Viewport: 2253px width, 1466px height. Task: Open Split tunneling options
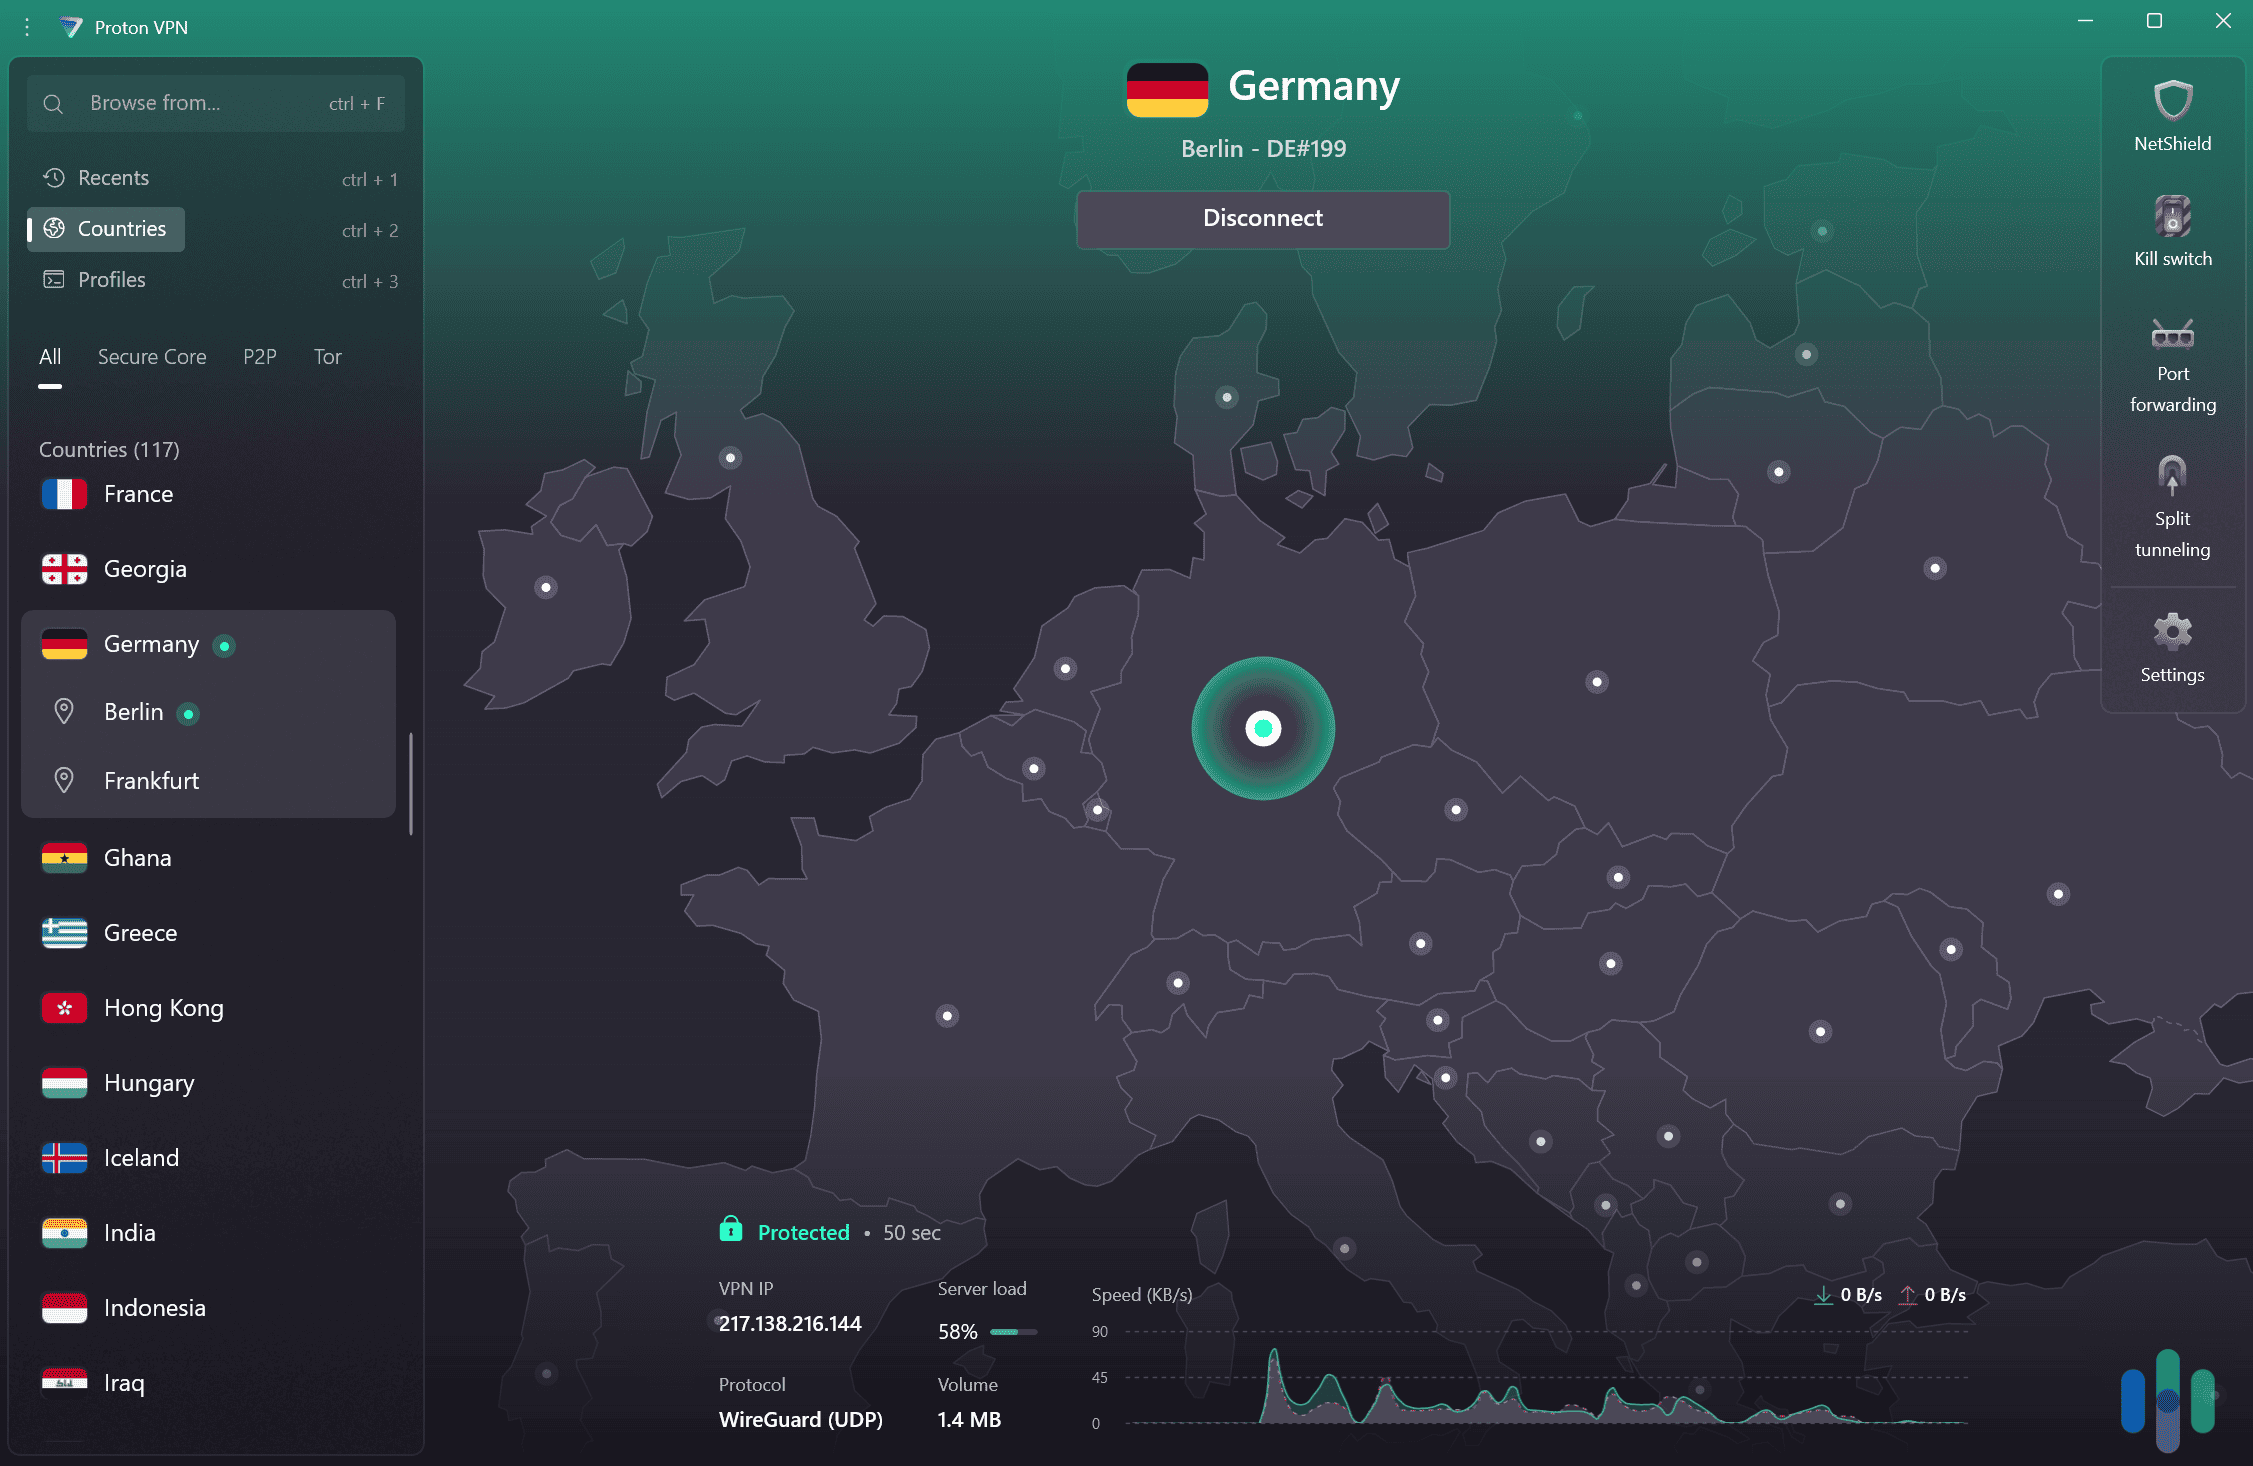[2171, 505]
